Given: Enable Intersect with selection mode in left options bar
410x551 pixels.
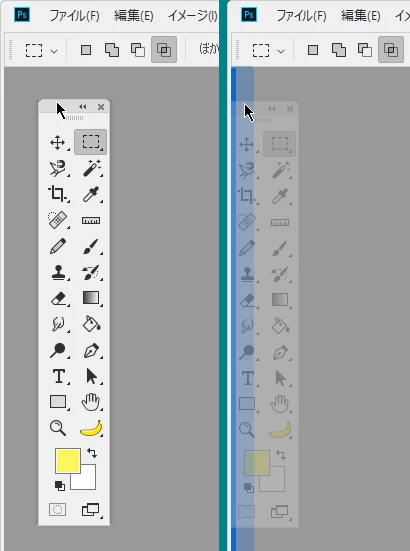Looking at the screenshot, I should click(164, 50).
